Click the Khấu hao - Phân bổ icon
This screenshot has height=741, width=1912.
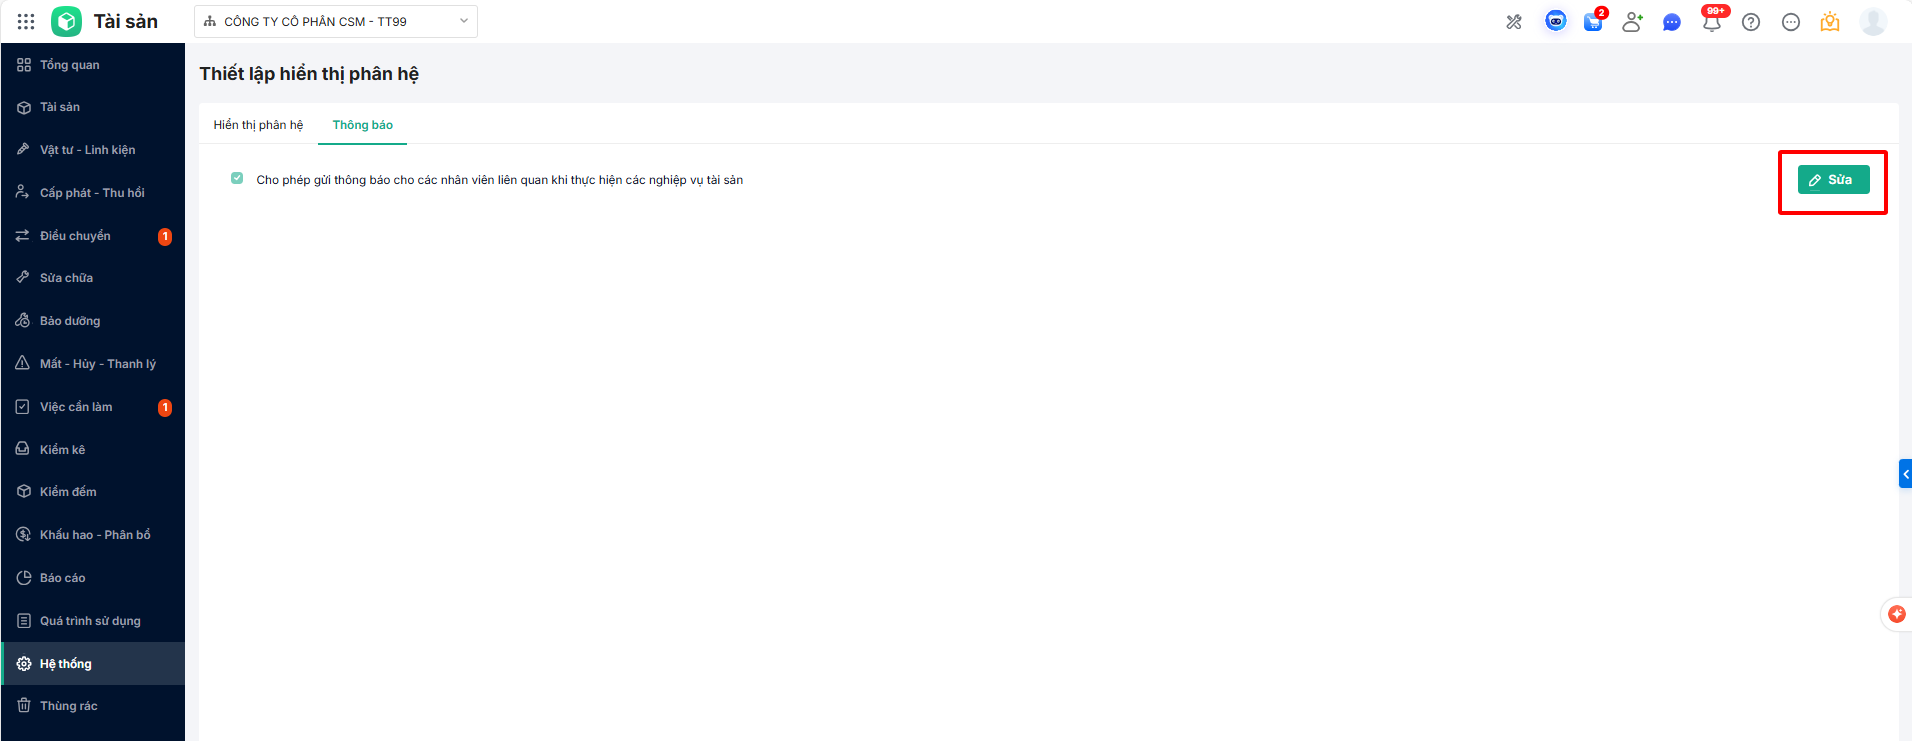[24, 534]
